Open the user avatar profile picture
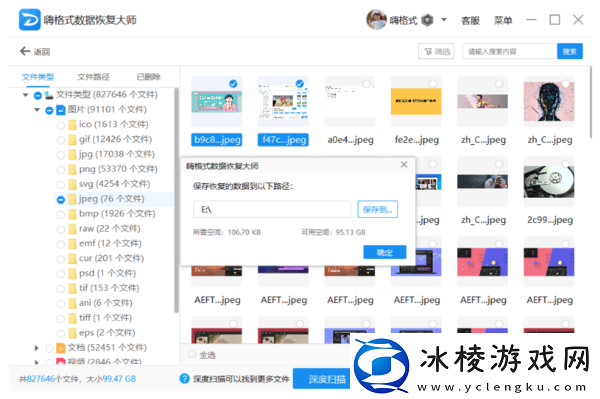The width and height of the screenshot is (600, 399). click(376, 20)
